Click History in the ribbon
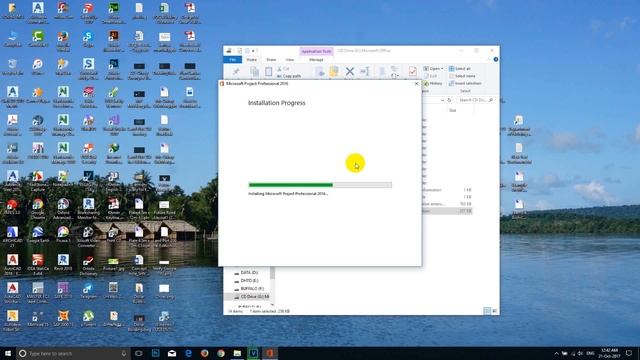 (x=433, y=83)
